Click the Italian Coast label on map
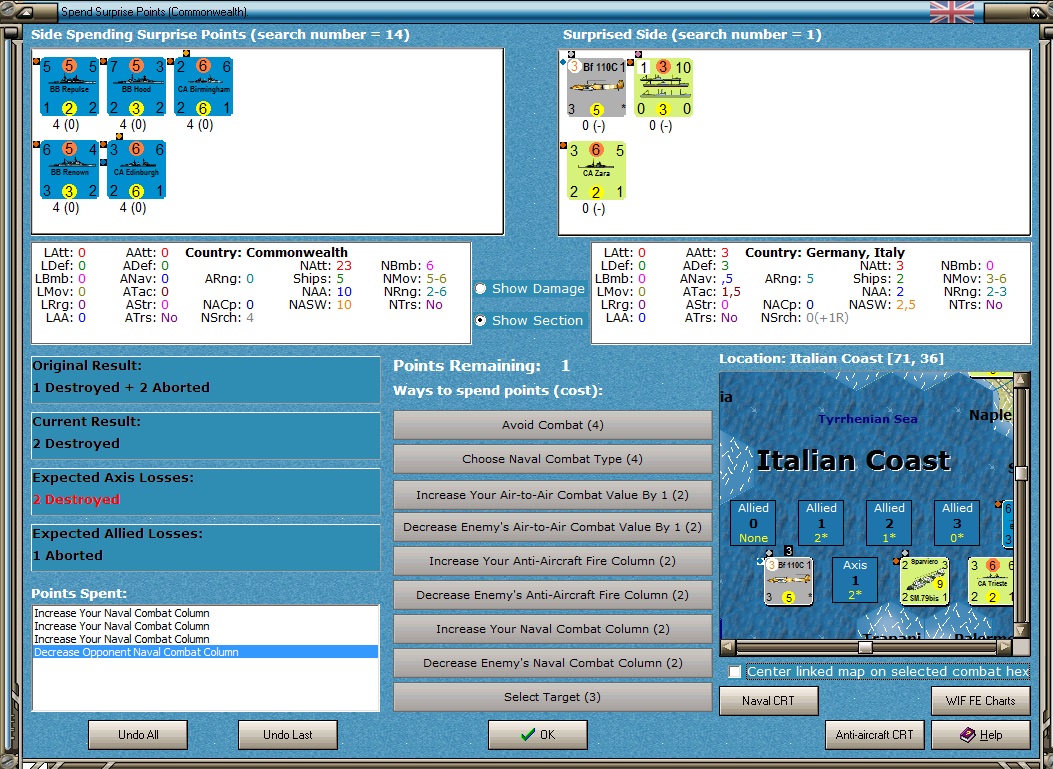The height and width of the screenshot is (769, 1053). pyautogui.click(x=853, y=461)
